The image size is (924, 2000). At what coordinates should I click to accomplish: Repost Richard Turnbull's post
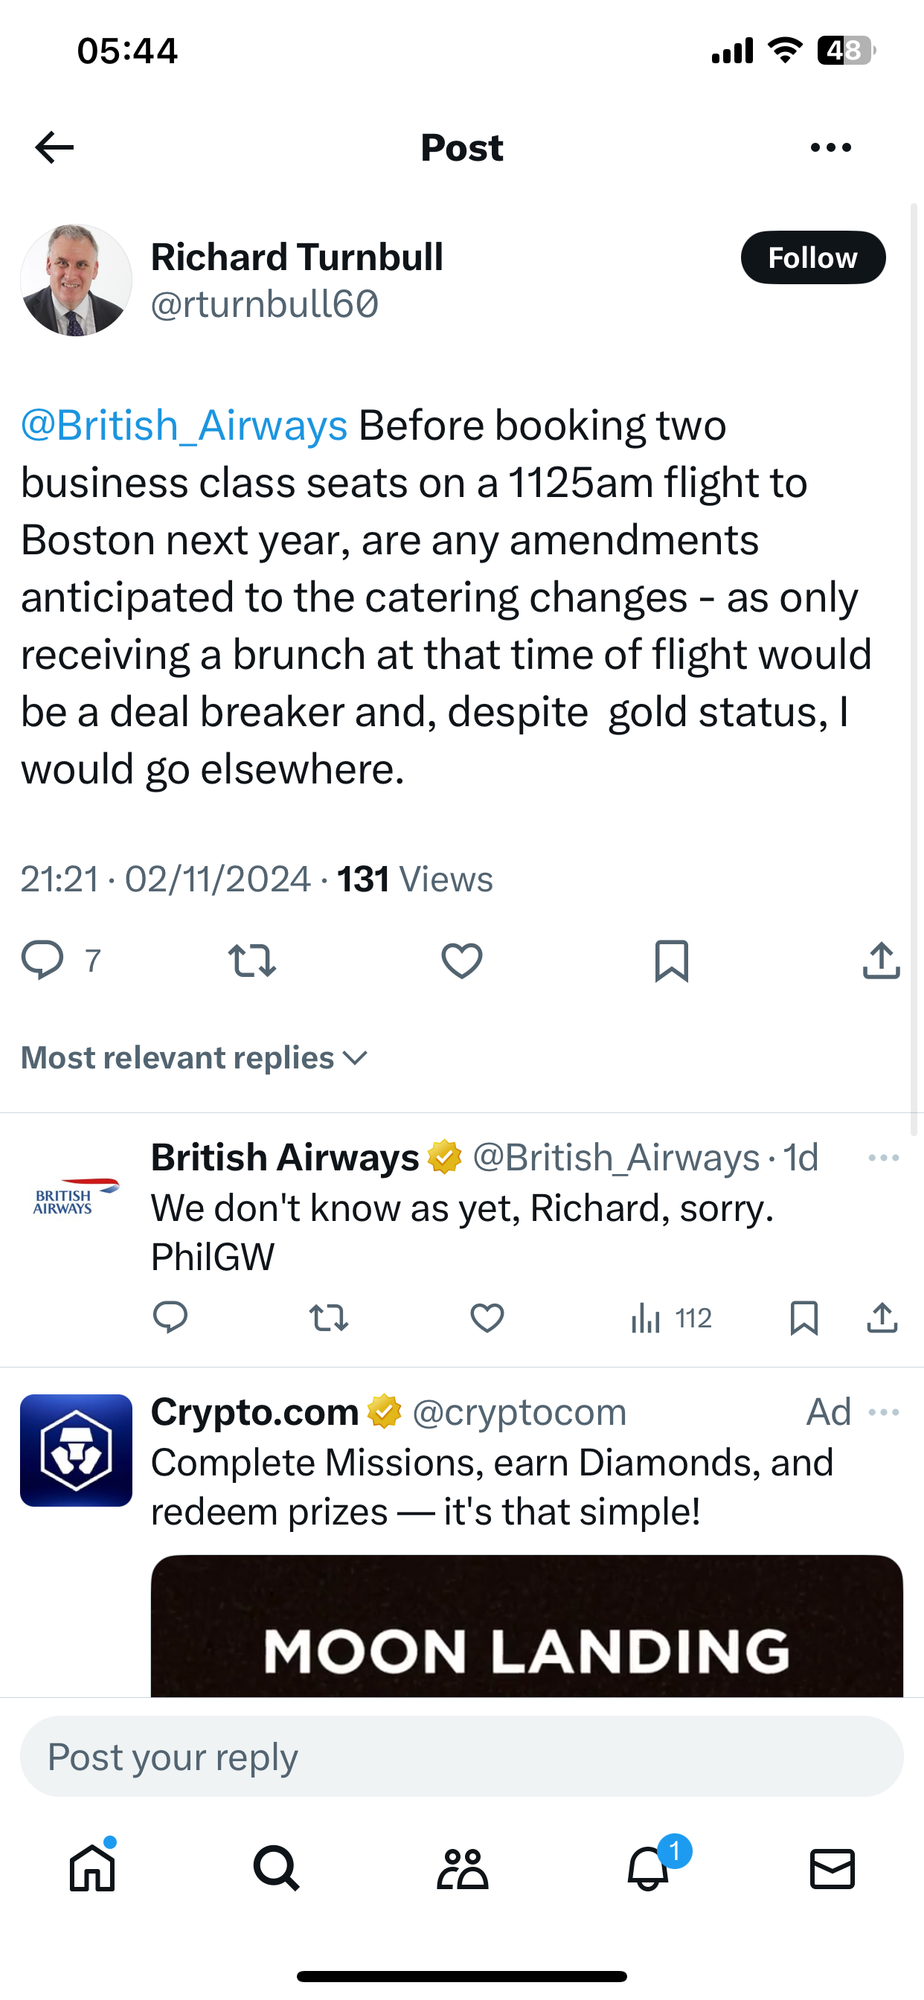point(252,961)
